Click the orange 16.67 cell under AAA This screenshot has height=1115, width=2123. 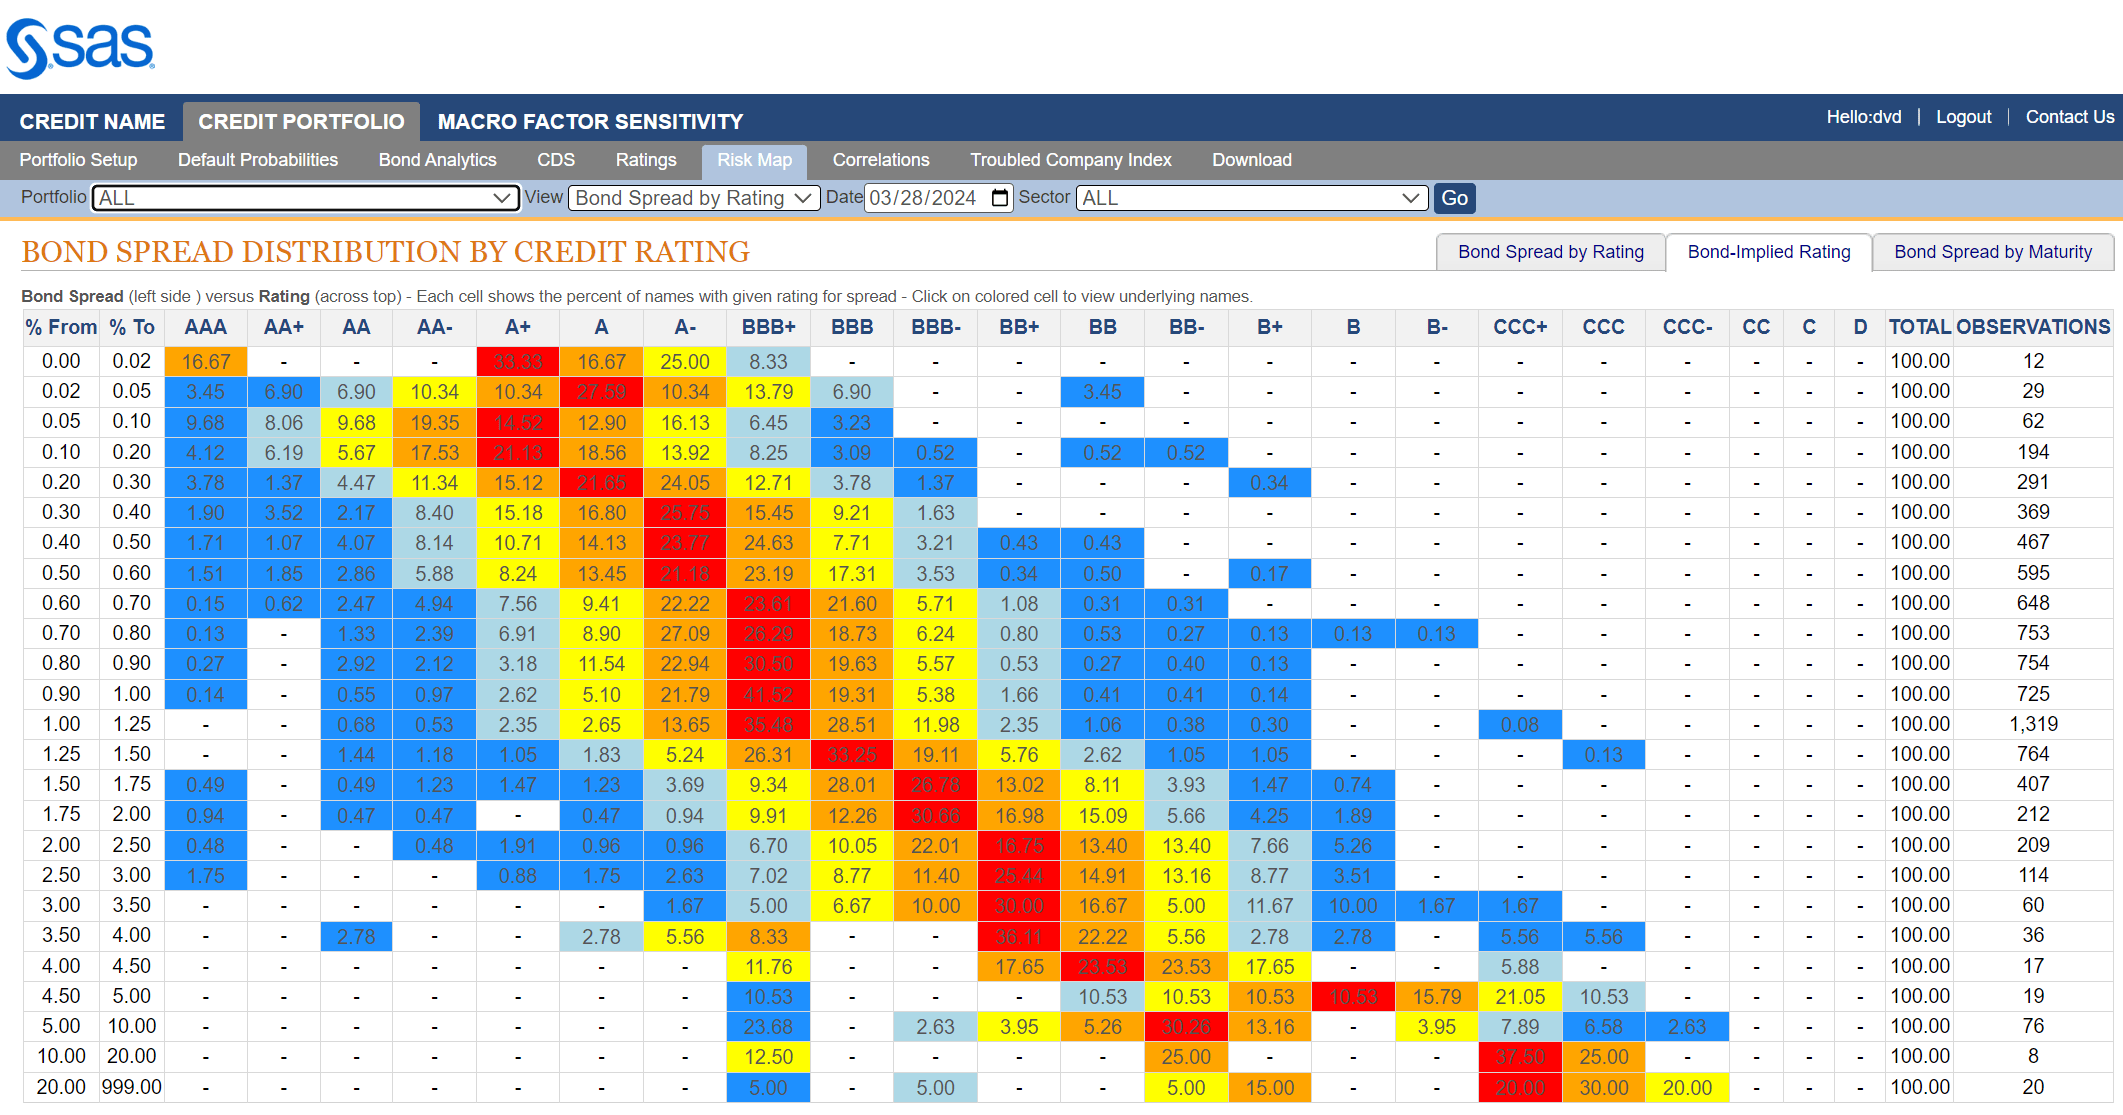pos(205,362)
